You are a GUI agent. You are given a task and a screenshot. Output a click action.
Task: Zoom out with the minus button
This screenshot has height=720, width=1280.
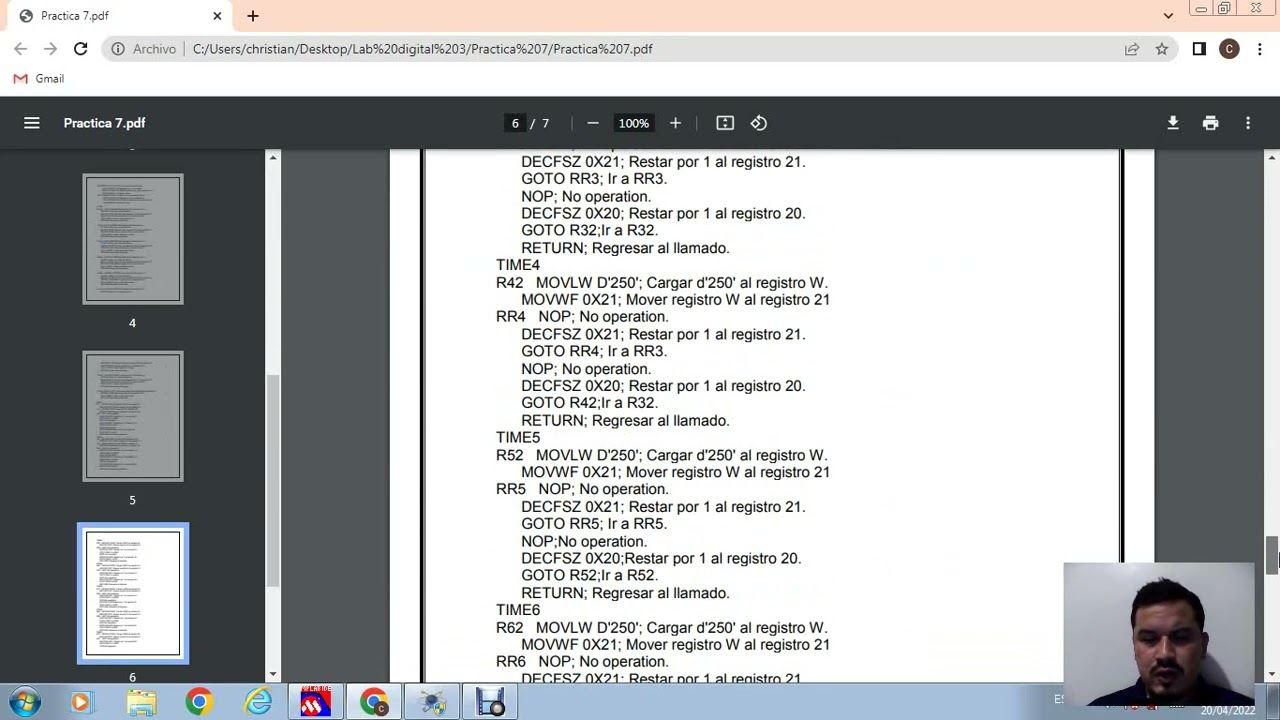(593, 123)
